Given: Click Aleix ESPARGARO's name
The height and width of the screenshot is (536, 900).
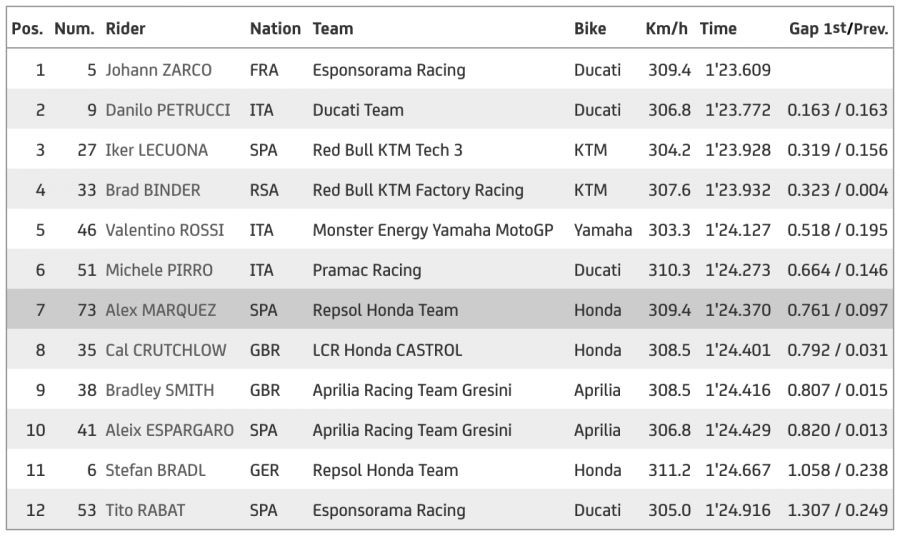Looking at the screenshot, I should 169,430.
